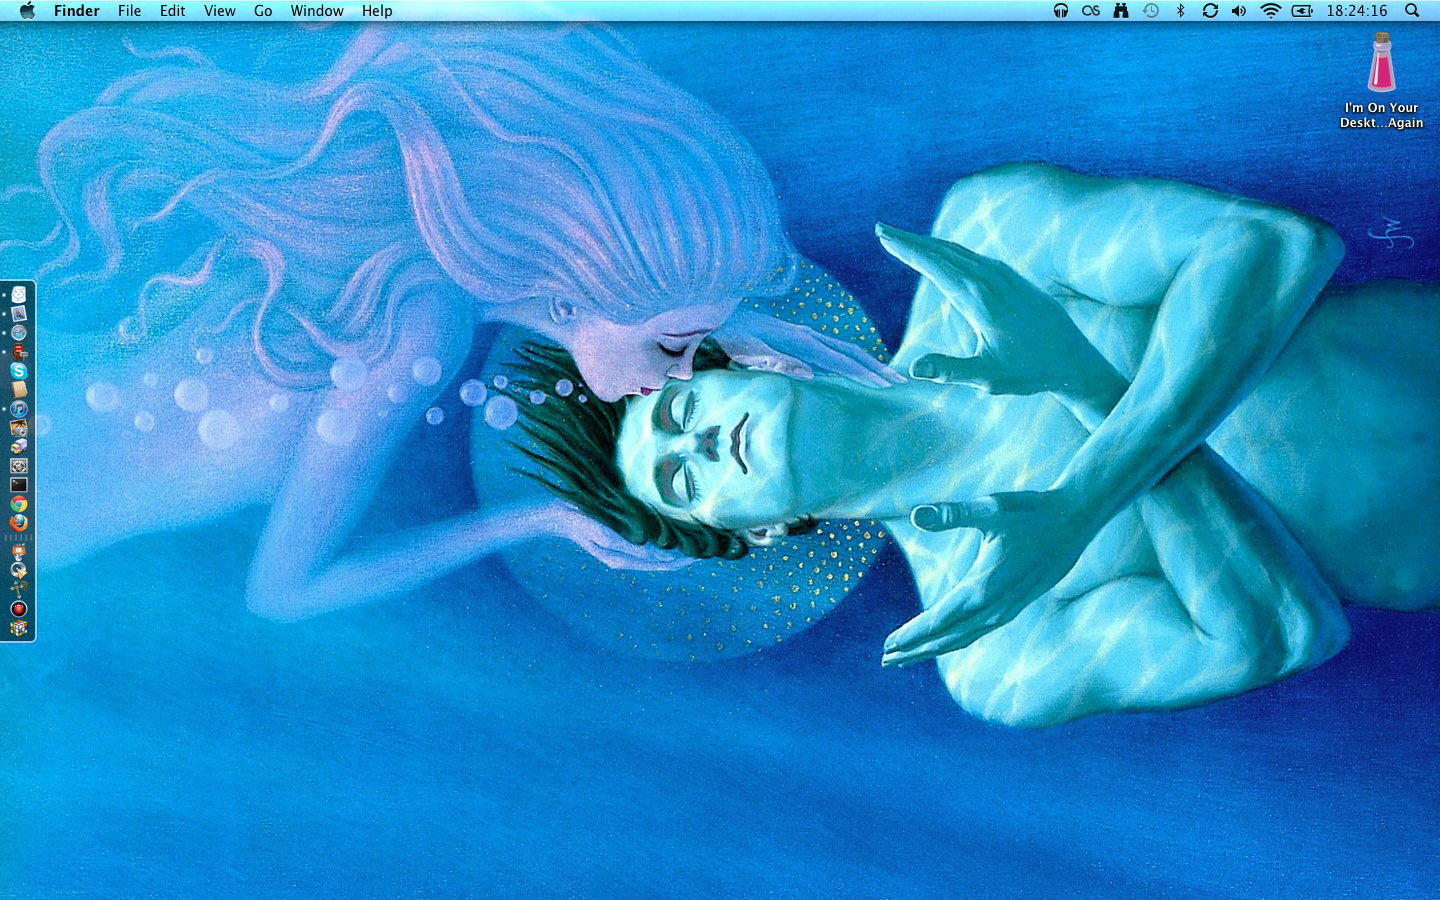Open Safari from the dock
This screenshot has width=1440, height=900.
point(19,333)
